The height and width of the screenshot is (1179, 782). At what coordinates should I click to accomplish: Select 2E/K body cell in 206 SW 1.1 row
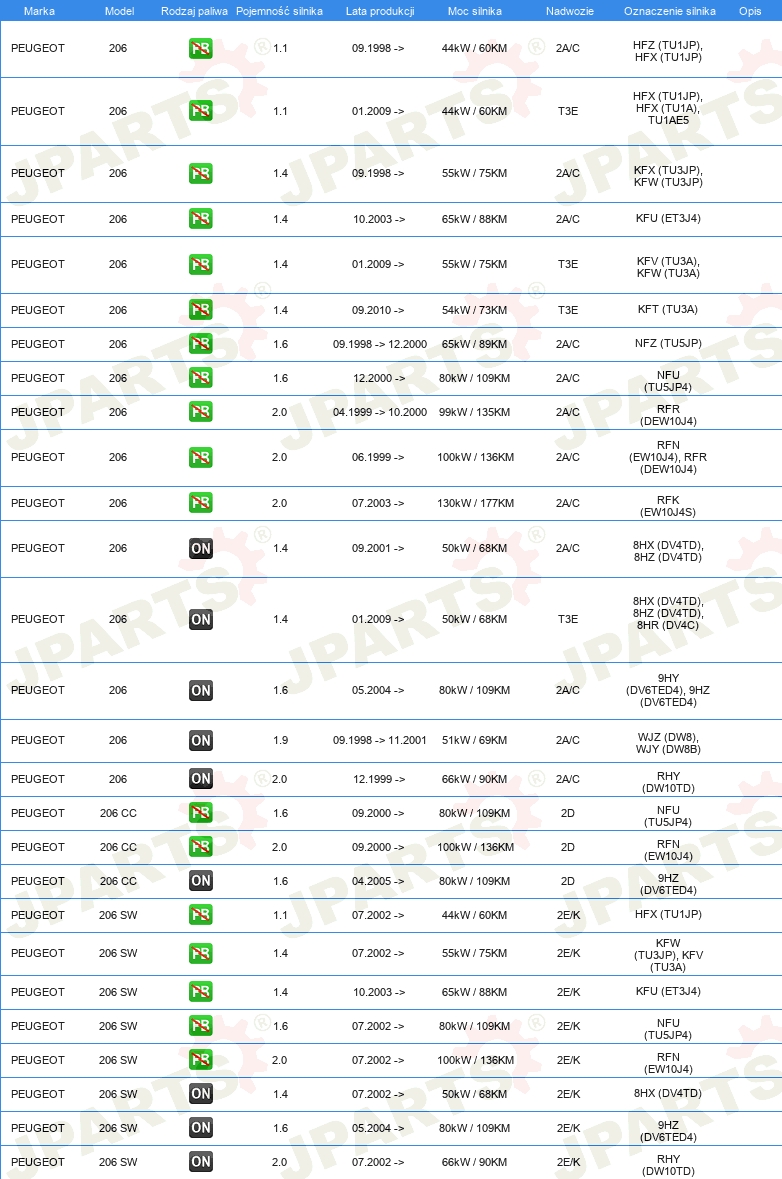pyautogui.click(x=568, y=914)
